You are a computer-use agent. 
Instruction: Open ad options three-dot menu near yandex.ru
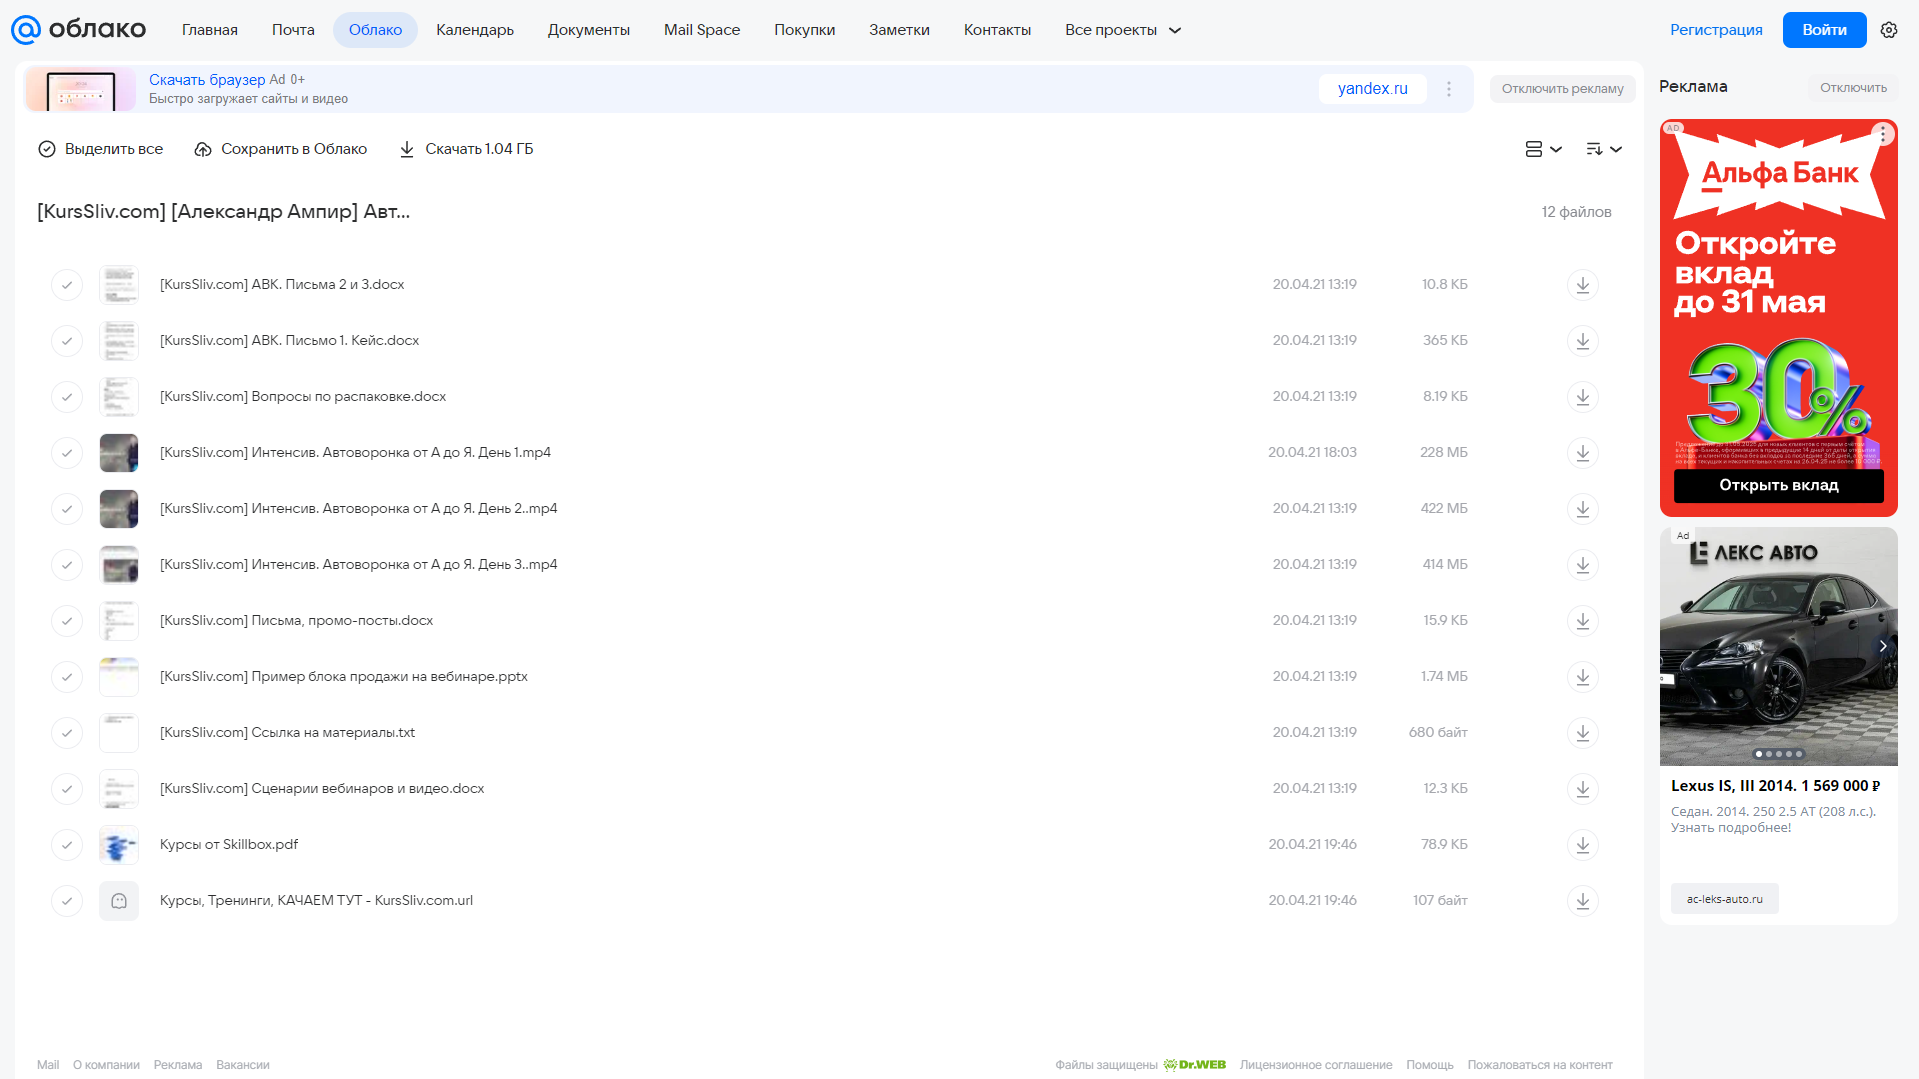click(1449, 89)
